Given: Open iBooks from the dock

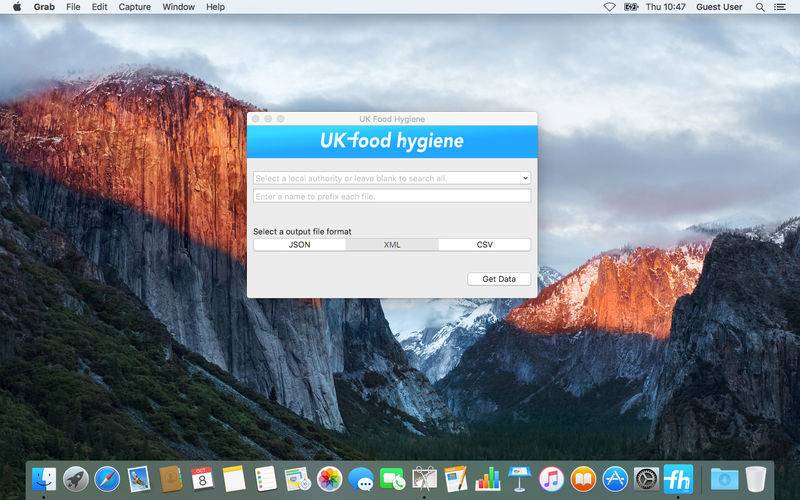Looking at the screenshot, I should [583, 479].
